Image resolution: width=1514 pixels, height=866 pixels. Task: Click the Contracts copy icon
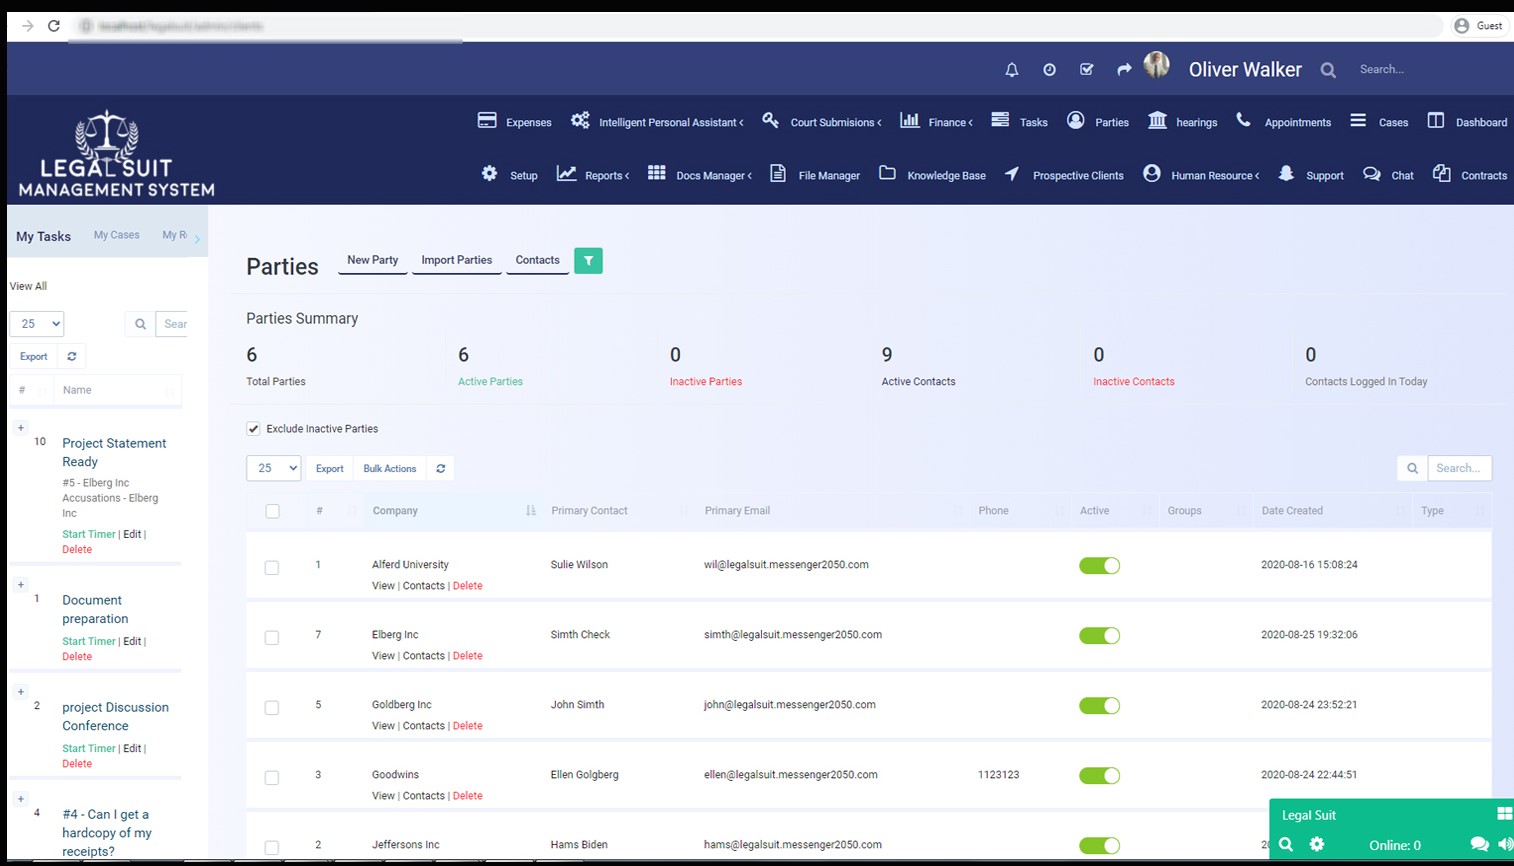1442,173
